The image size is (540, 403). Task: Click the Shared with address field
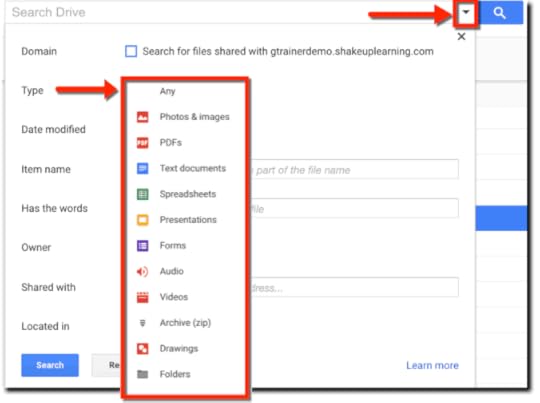click(355, 287)
